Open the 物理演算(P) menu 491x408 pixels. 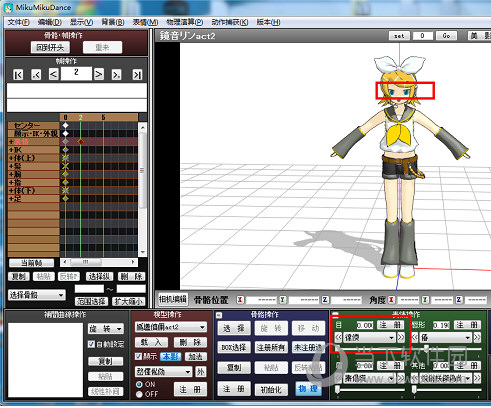[185, 22]
